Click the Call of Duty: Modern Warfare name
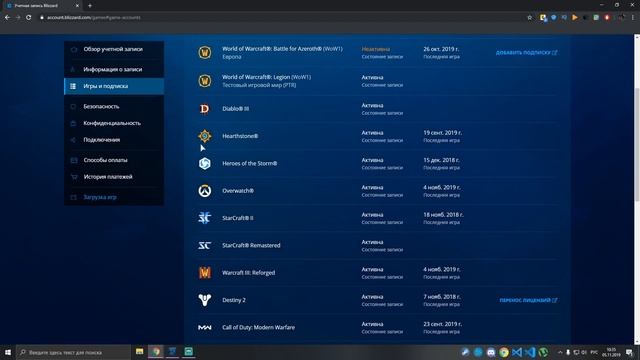The height and width of the screenshot is (360, 640). [258, 327]
